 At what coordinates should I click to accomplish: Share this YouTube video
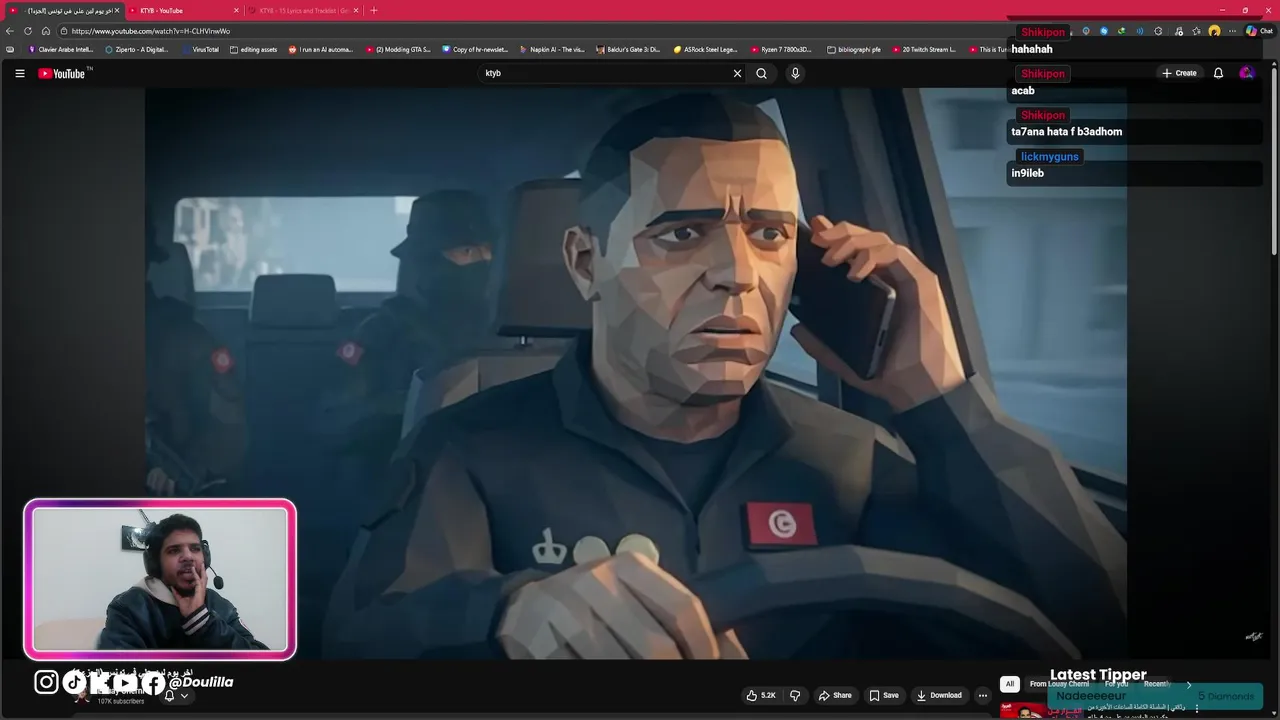835,695
